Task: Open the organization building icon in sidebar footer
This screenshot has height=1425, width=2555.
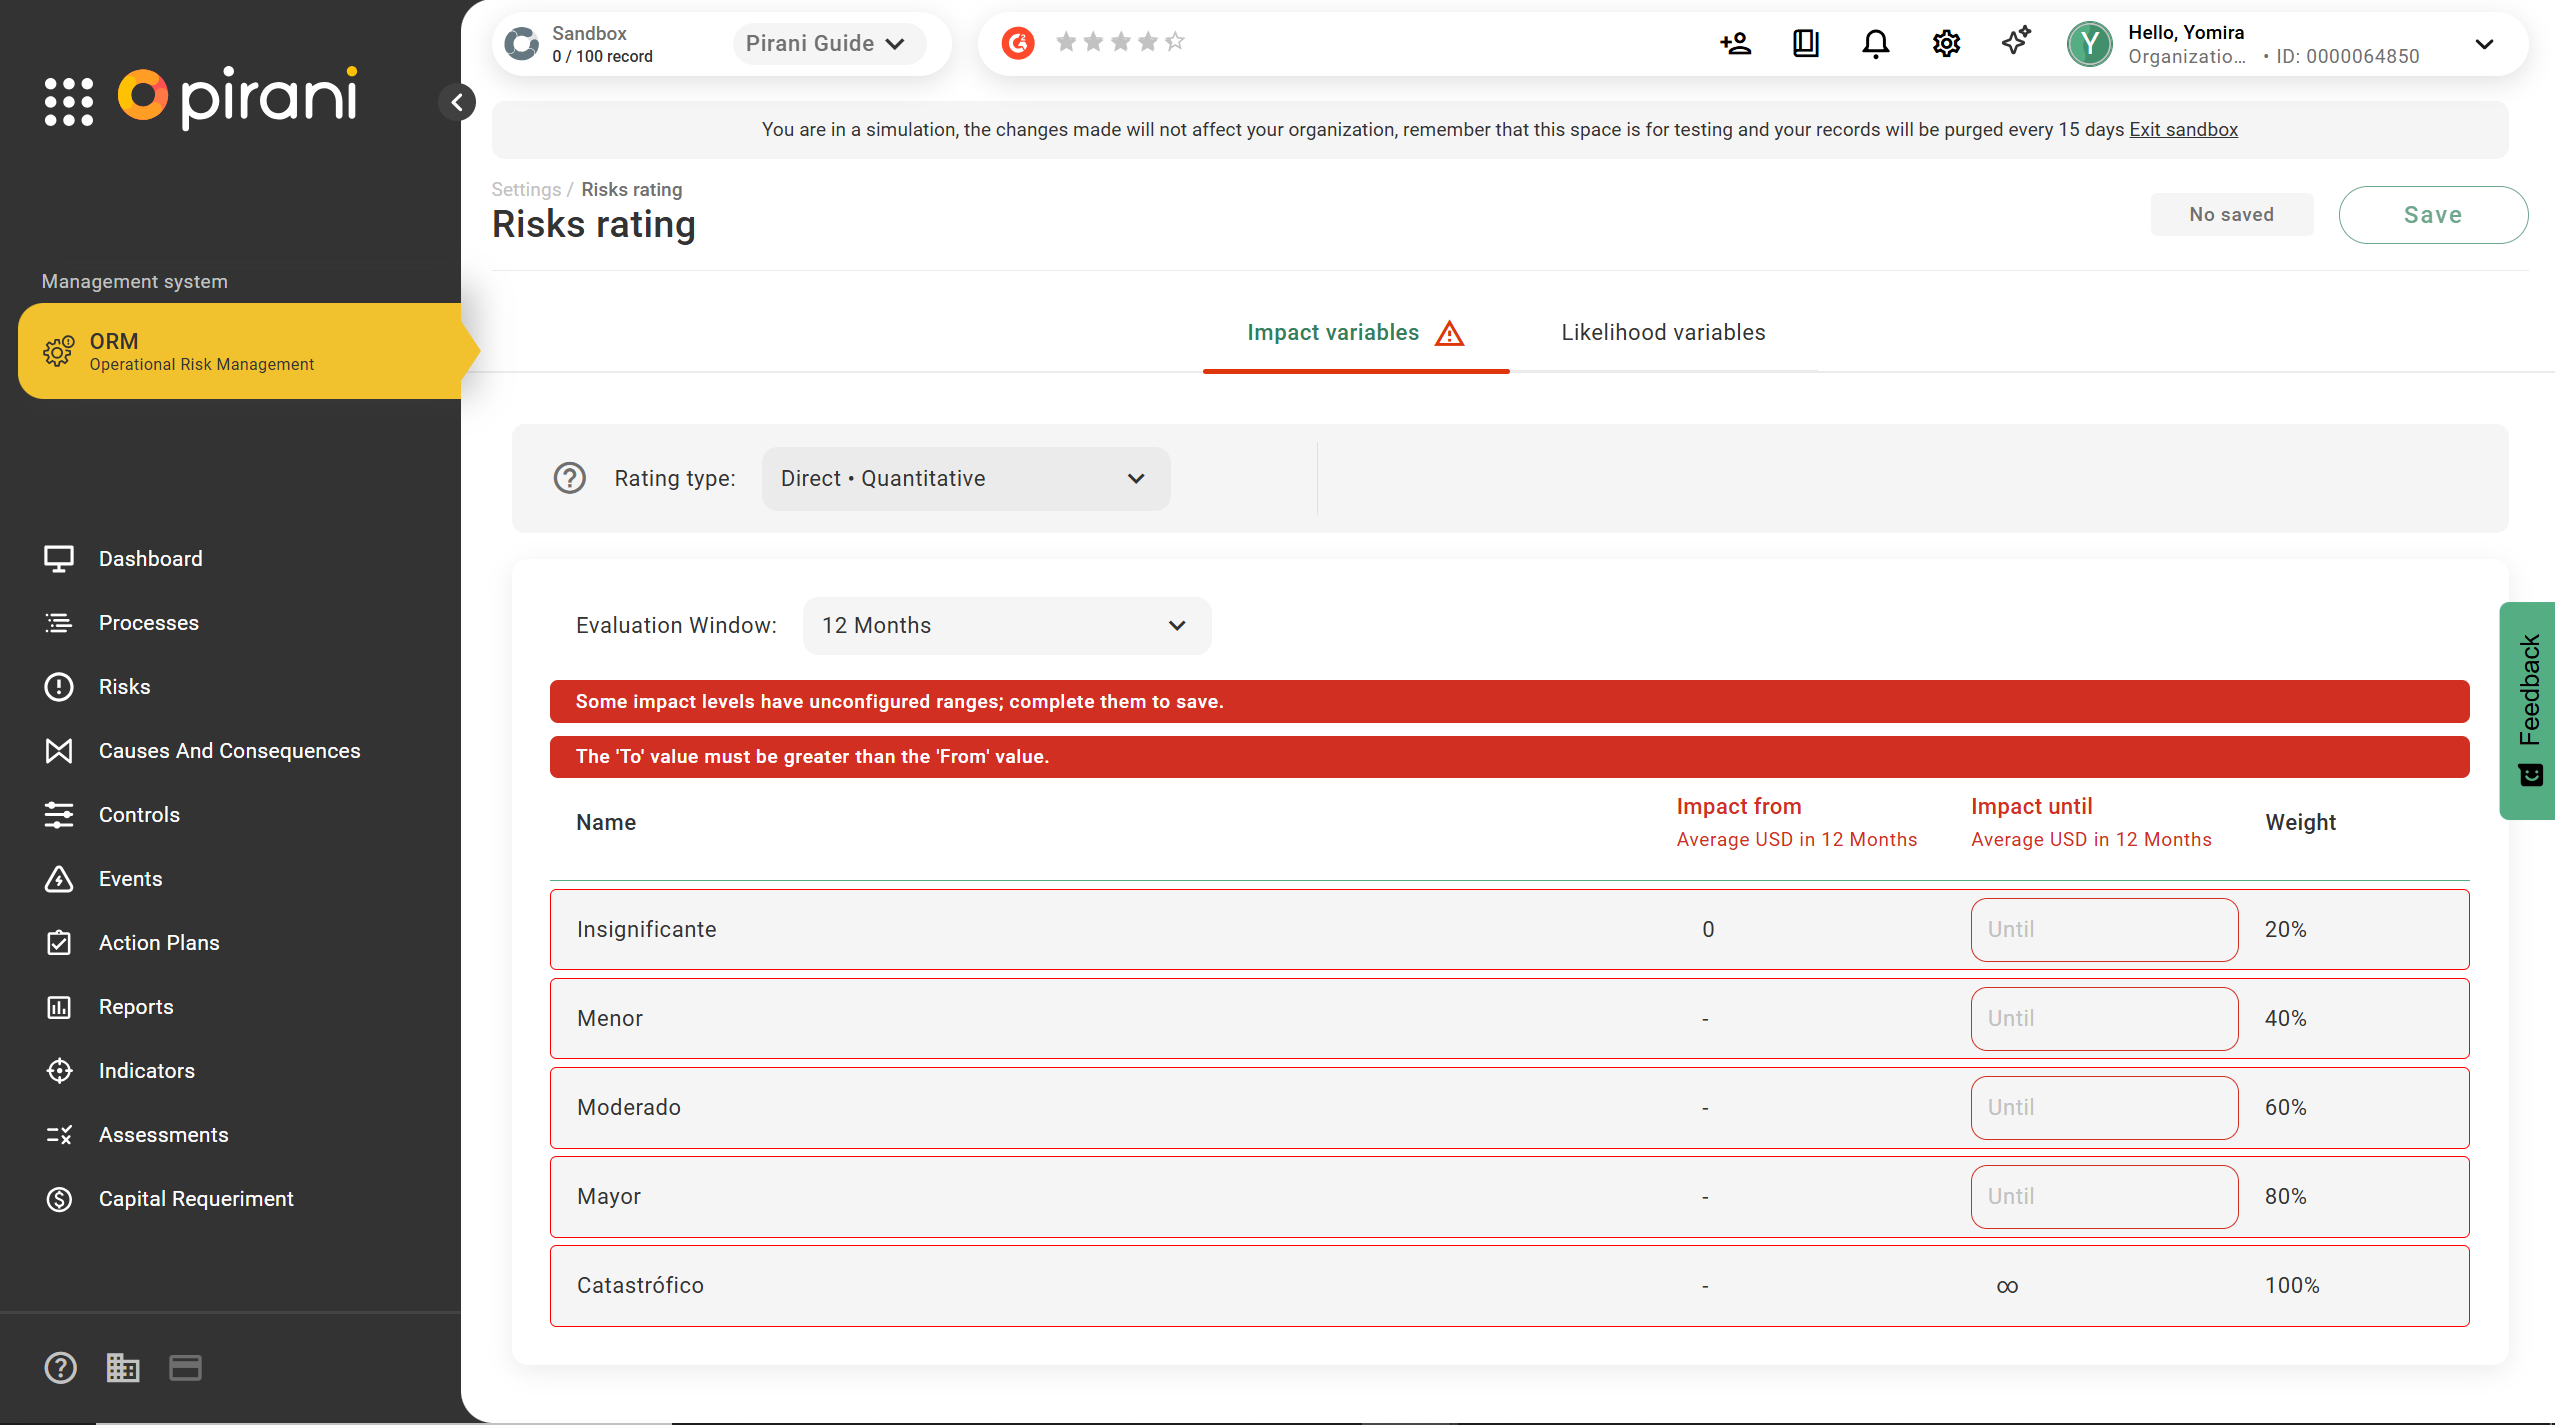Action: pos(123,1367)
